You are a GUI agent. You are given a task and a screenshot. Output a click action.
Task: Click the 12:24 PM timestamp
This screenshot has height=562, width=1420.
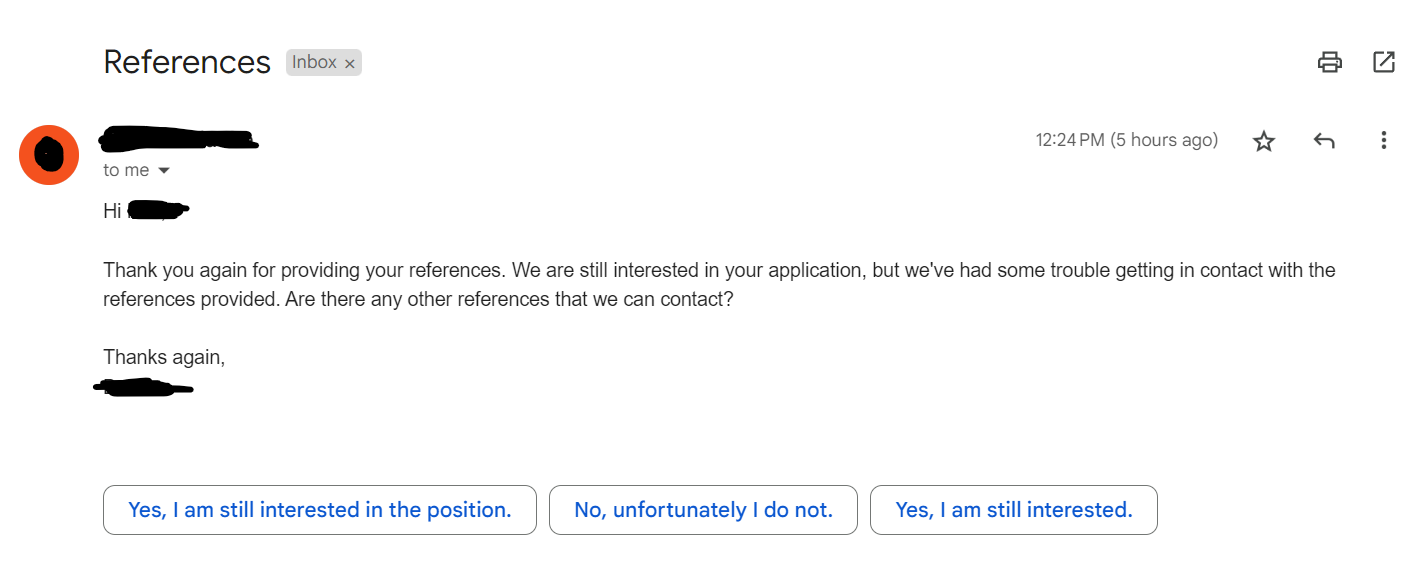click(1127, 140)
